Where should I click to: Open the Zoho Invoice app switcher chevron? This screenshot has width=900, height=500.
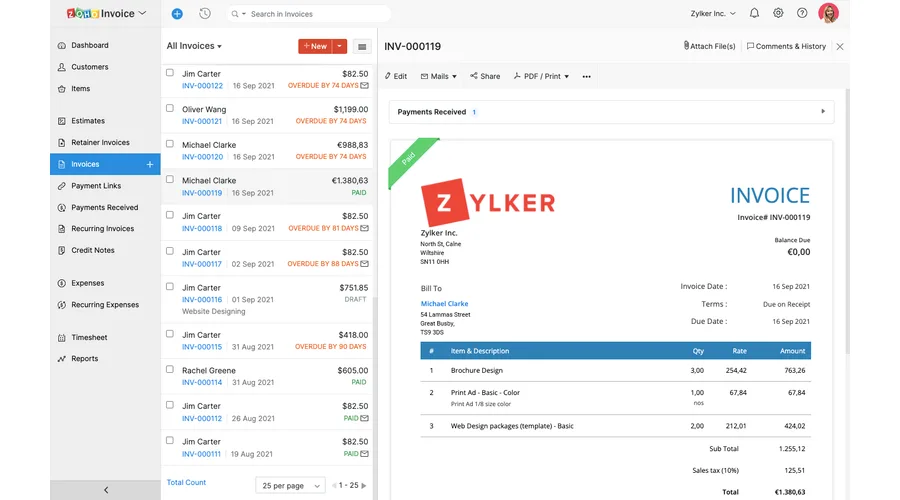[x=142, y=13]
